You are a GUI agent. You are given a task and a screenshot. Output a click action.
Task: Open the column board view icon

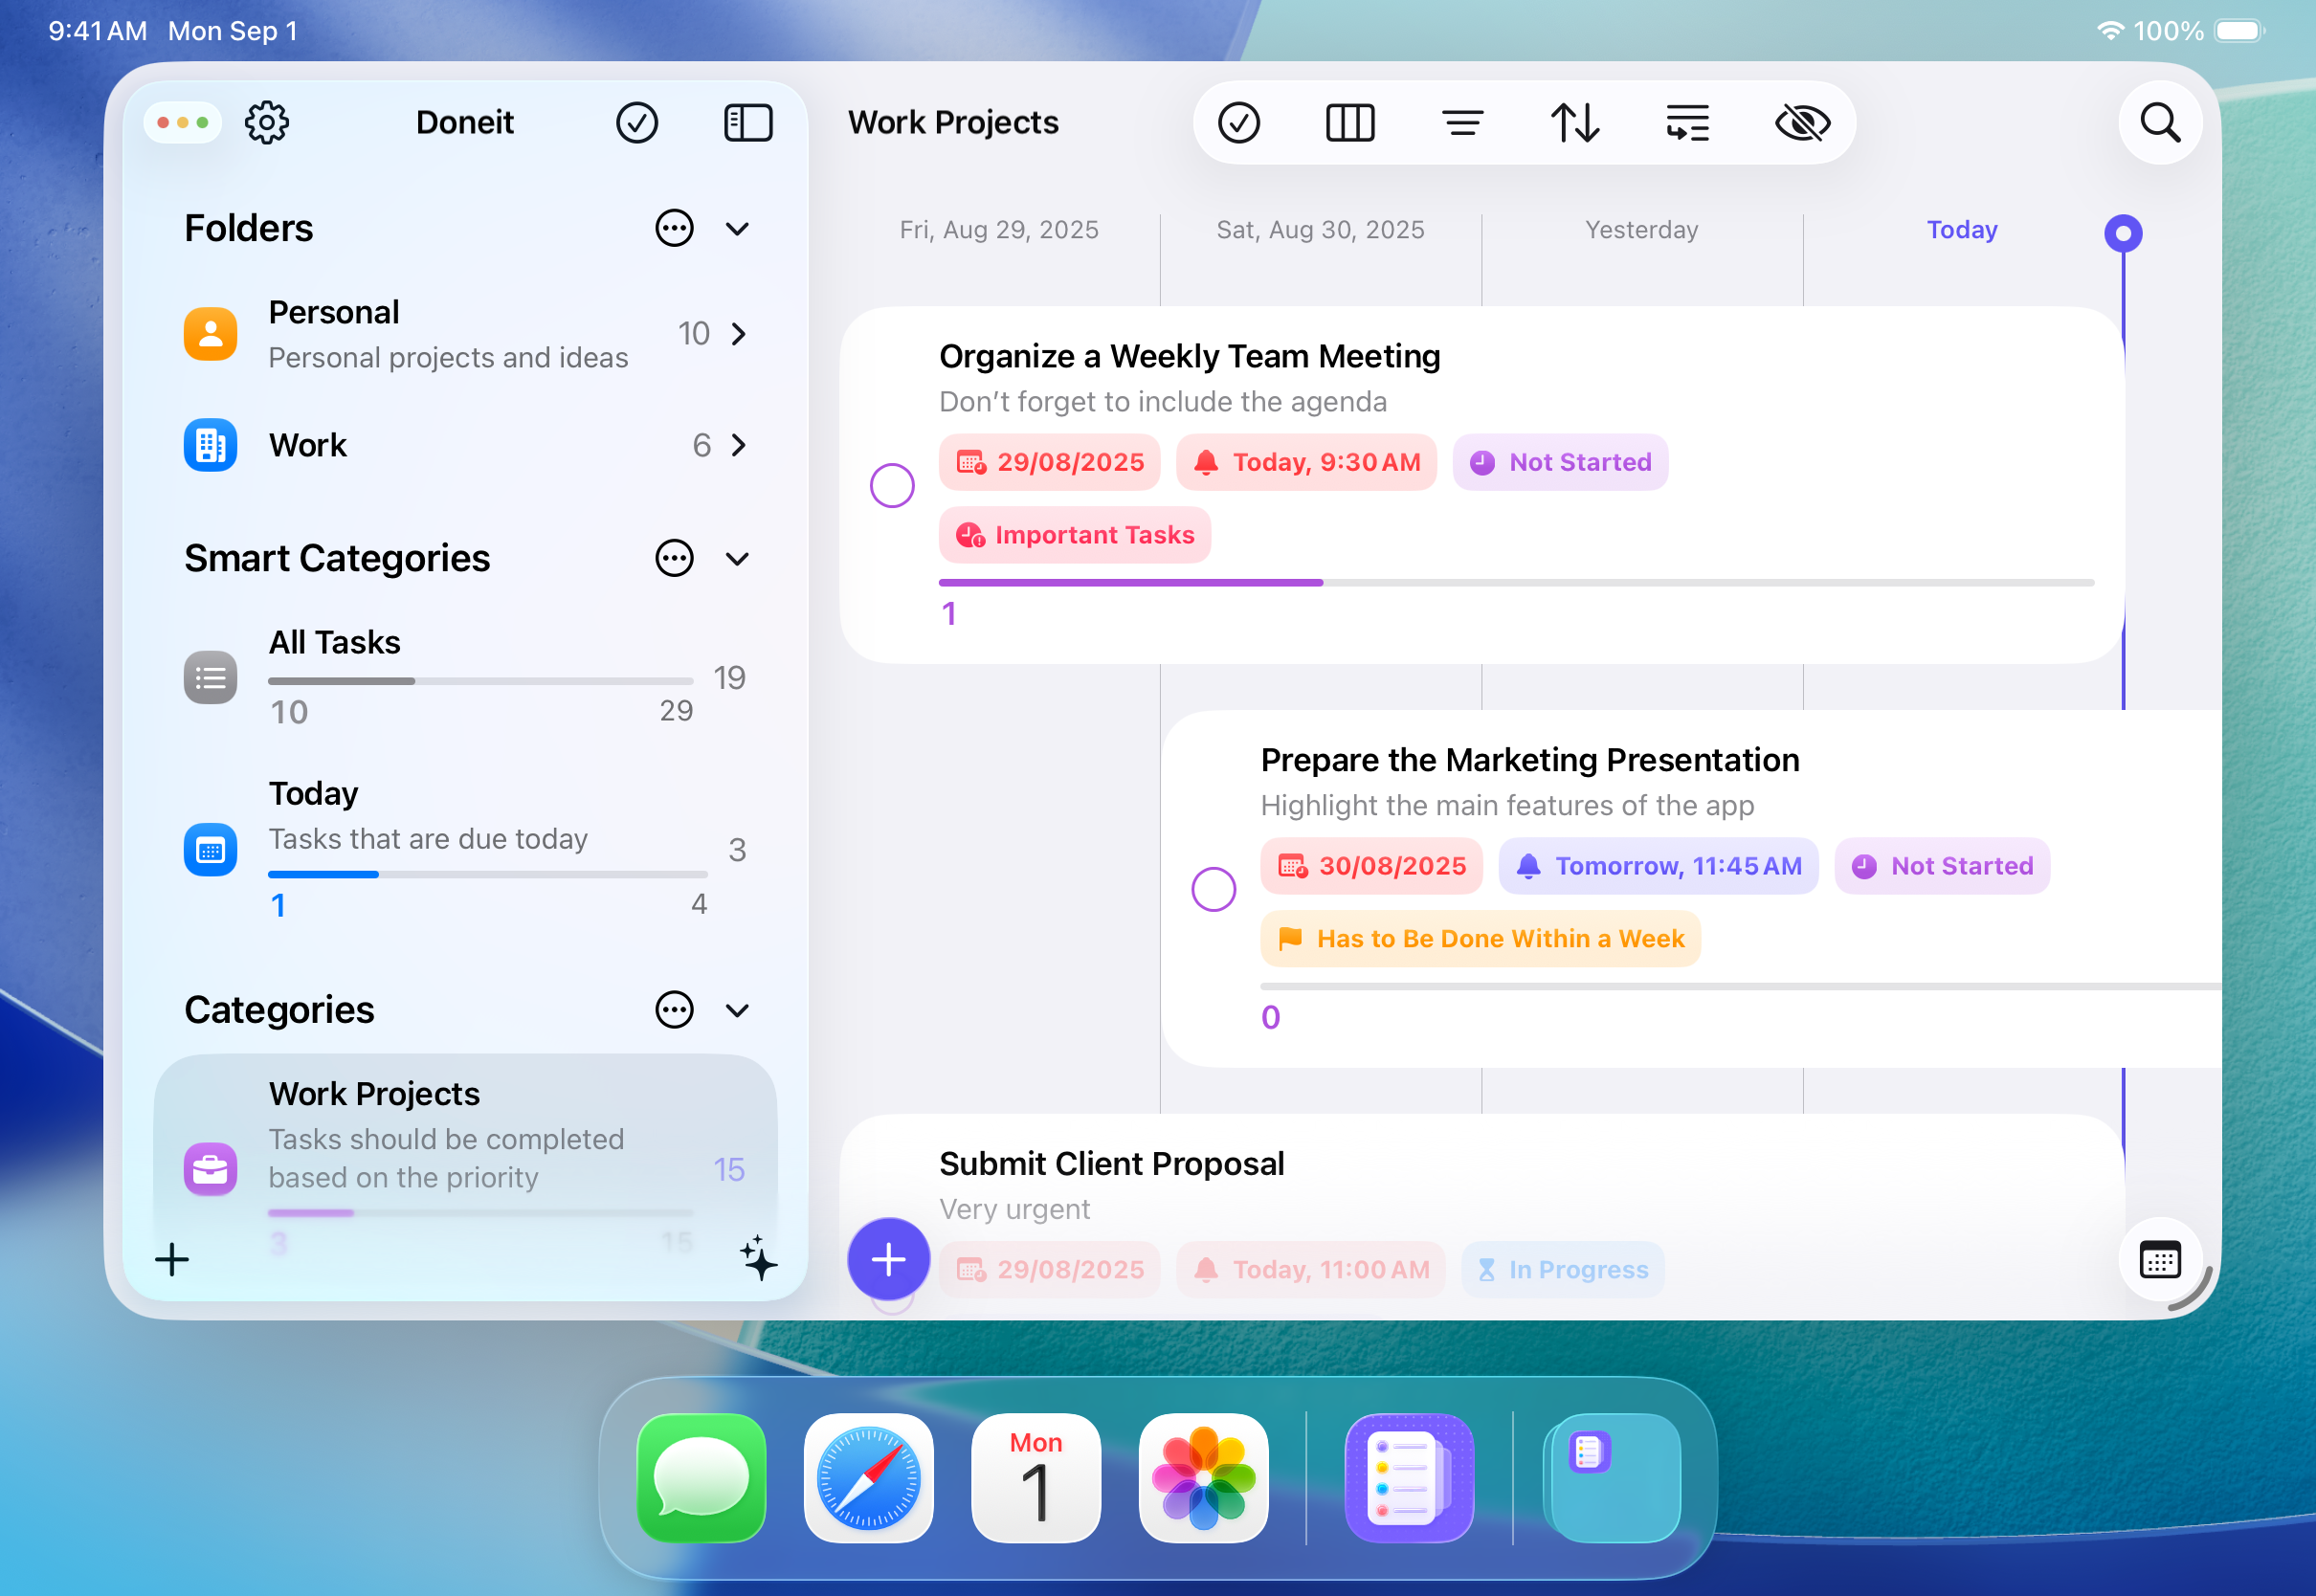[x=1350, y=123]
